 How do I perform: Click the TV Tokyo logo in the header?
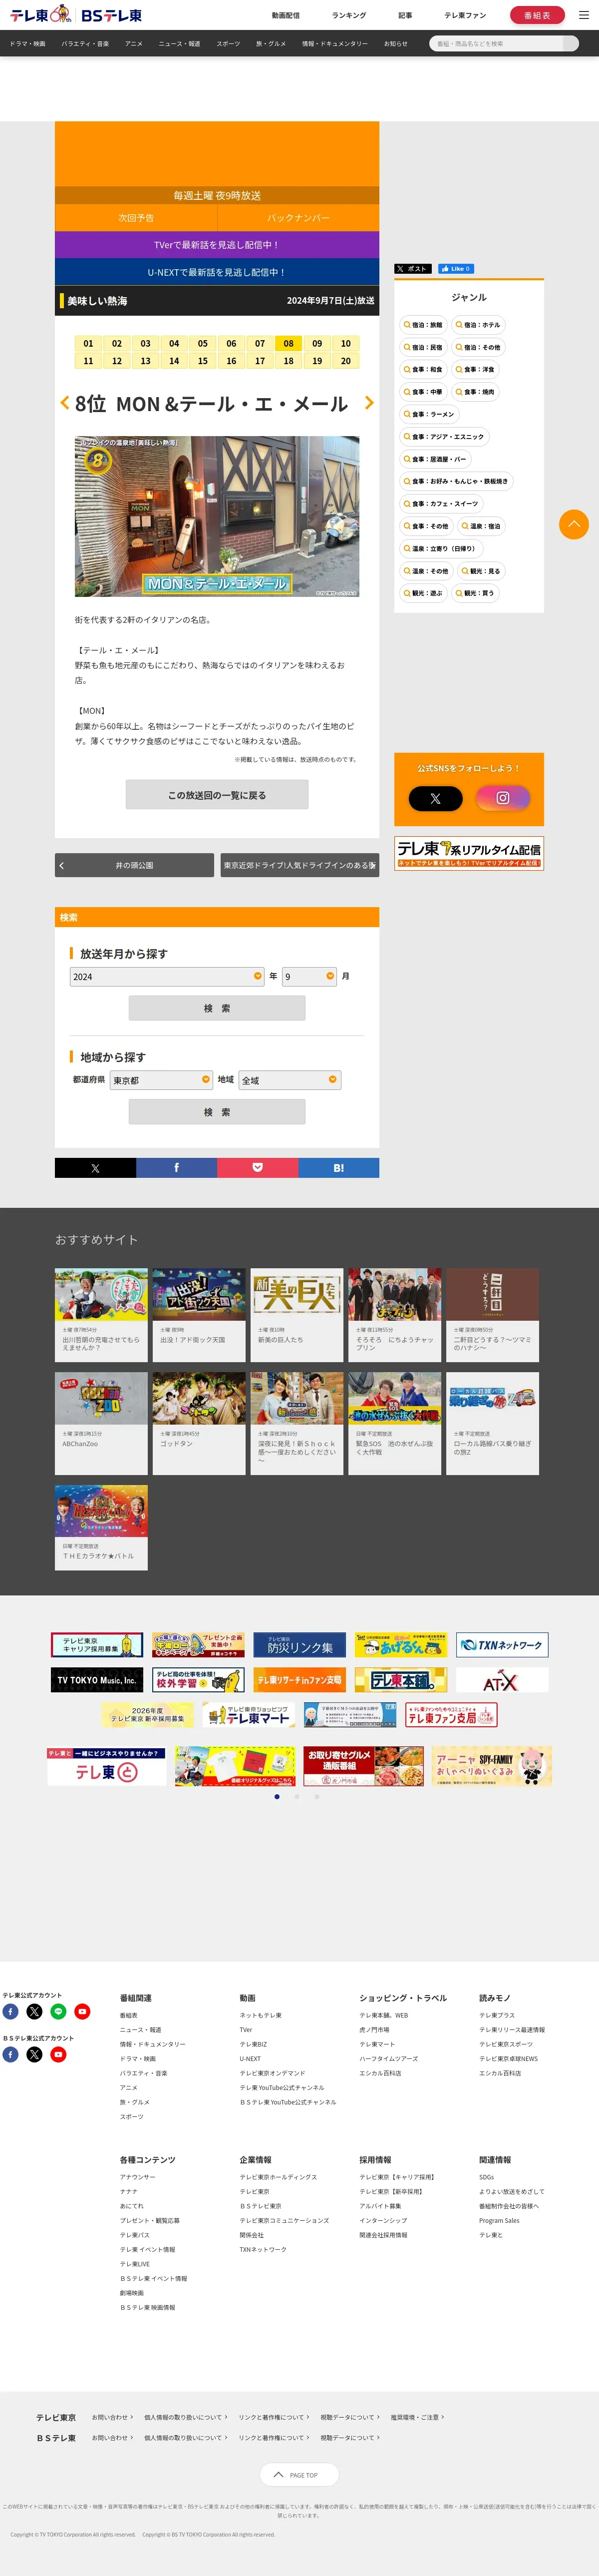39,14
